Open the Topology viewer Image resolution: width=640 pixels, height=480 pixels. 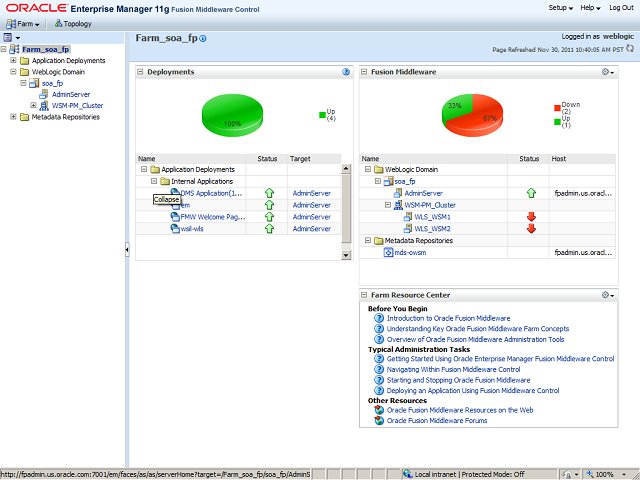click(72, 22)
